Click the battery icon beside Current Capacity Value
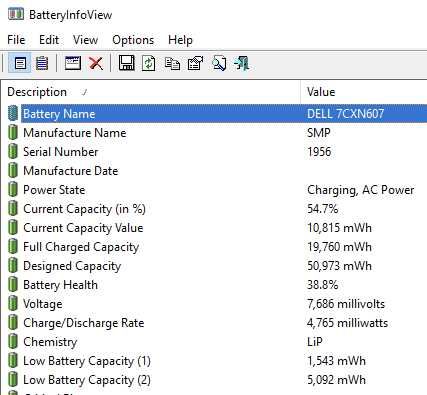This screenshot has width=427, height=395. pos(13,228)
